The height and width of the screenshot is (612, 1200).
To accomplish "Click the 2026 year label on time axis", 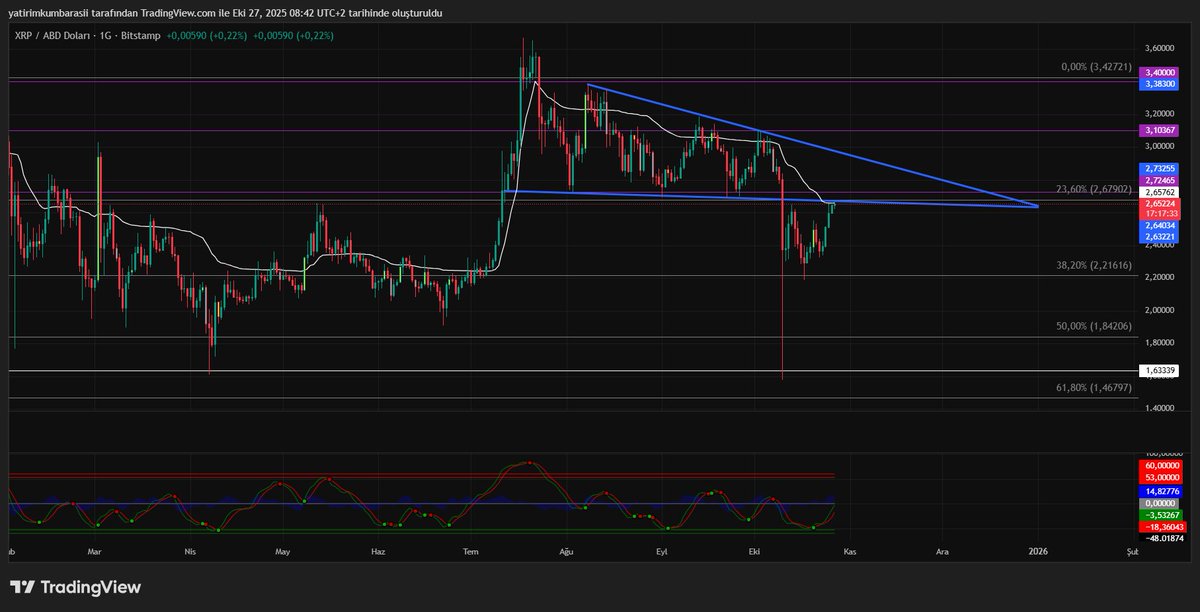I will click(x=1038, y=551).
